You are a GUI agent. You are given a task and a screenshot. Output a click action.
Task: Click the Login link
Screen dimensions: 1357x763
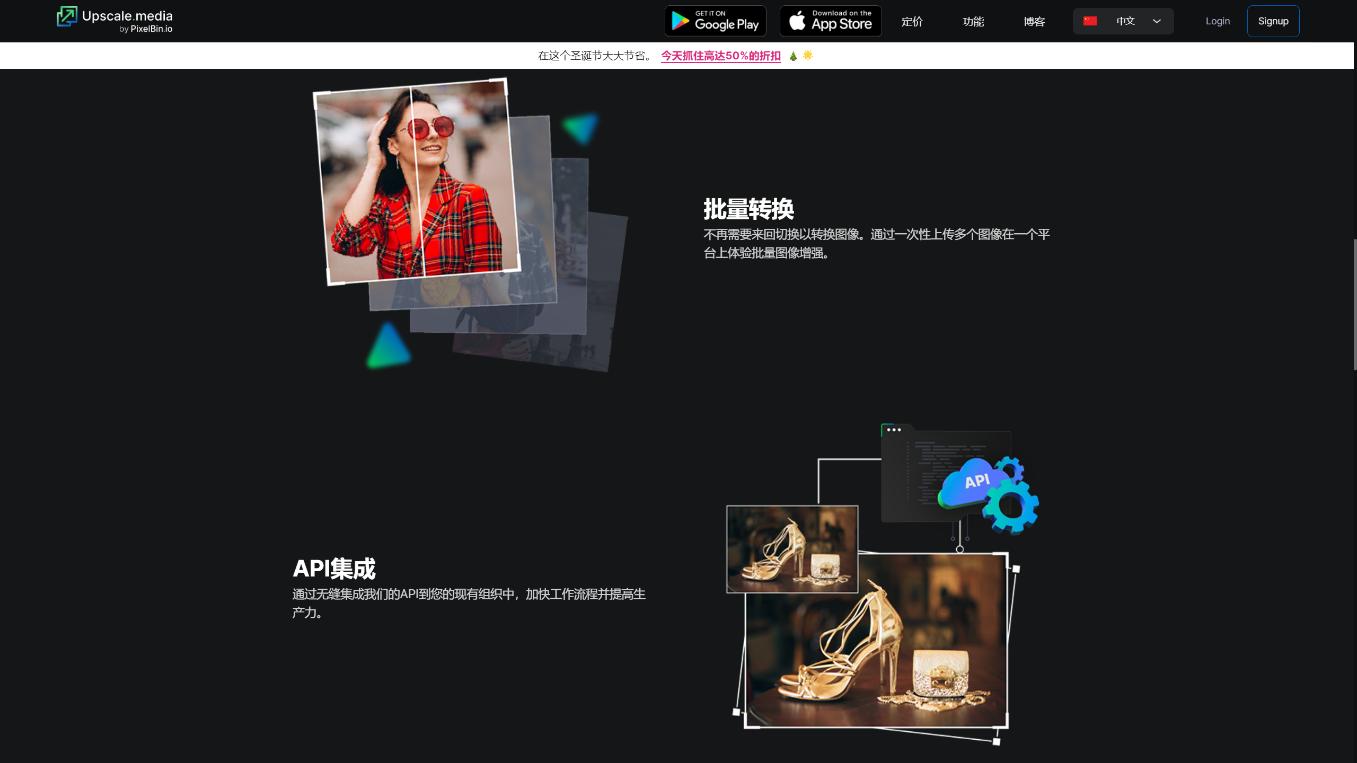(1218, 21)
